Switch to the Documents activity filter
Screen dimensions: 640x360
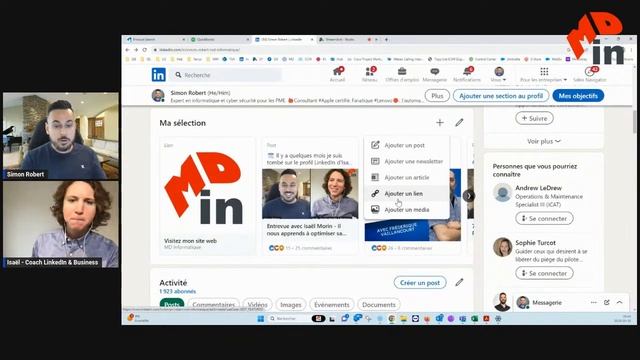click(379, 304)
